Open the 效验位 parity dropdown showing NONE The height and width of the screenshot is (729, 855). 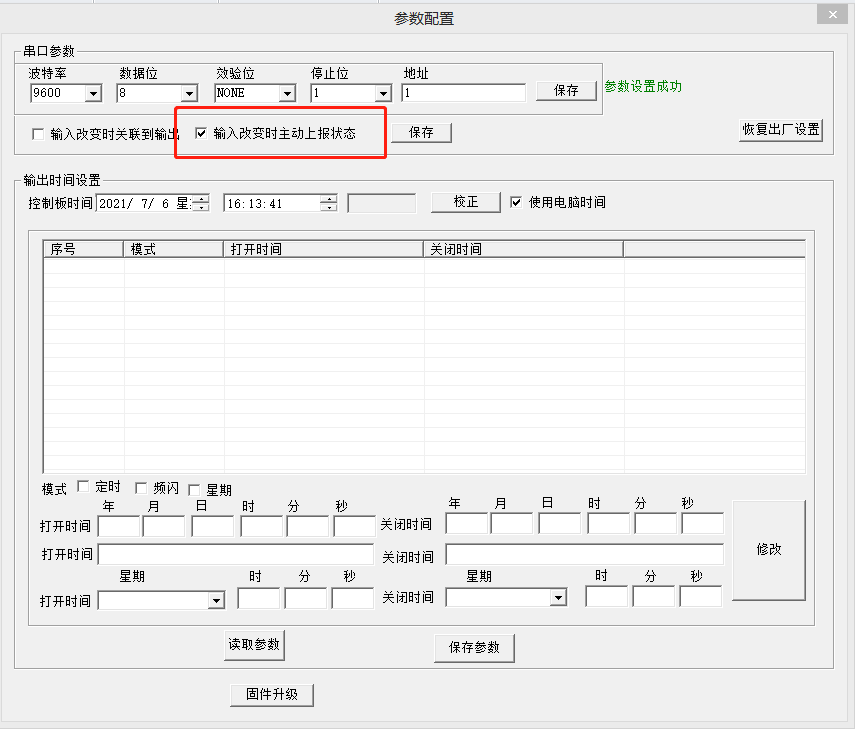click(x=287, y=94)
